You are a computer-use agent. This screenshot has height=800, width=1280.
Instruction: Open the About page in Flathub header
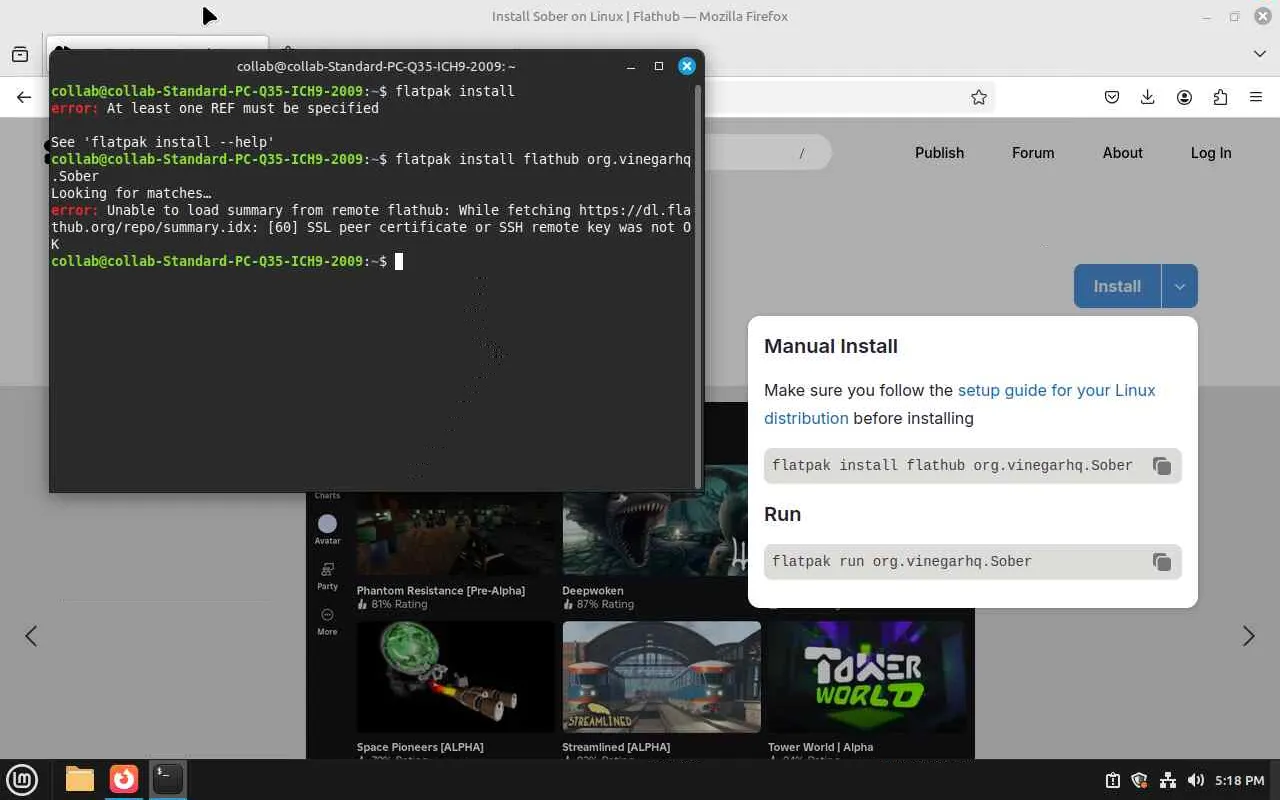(1122, 153)
